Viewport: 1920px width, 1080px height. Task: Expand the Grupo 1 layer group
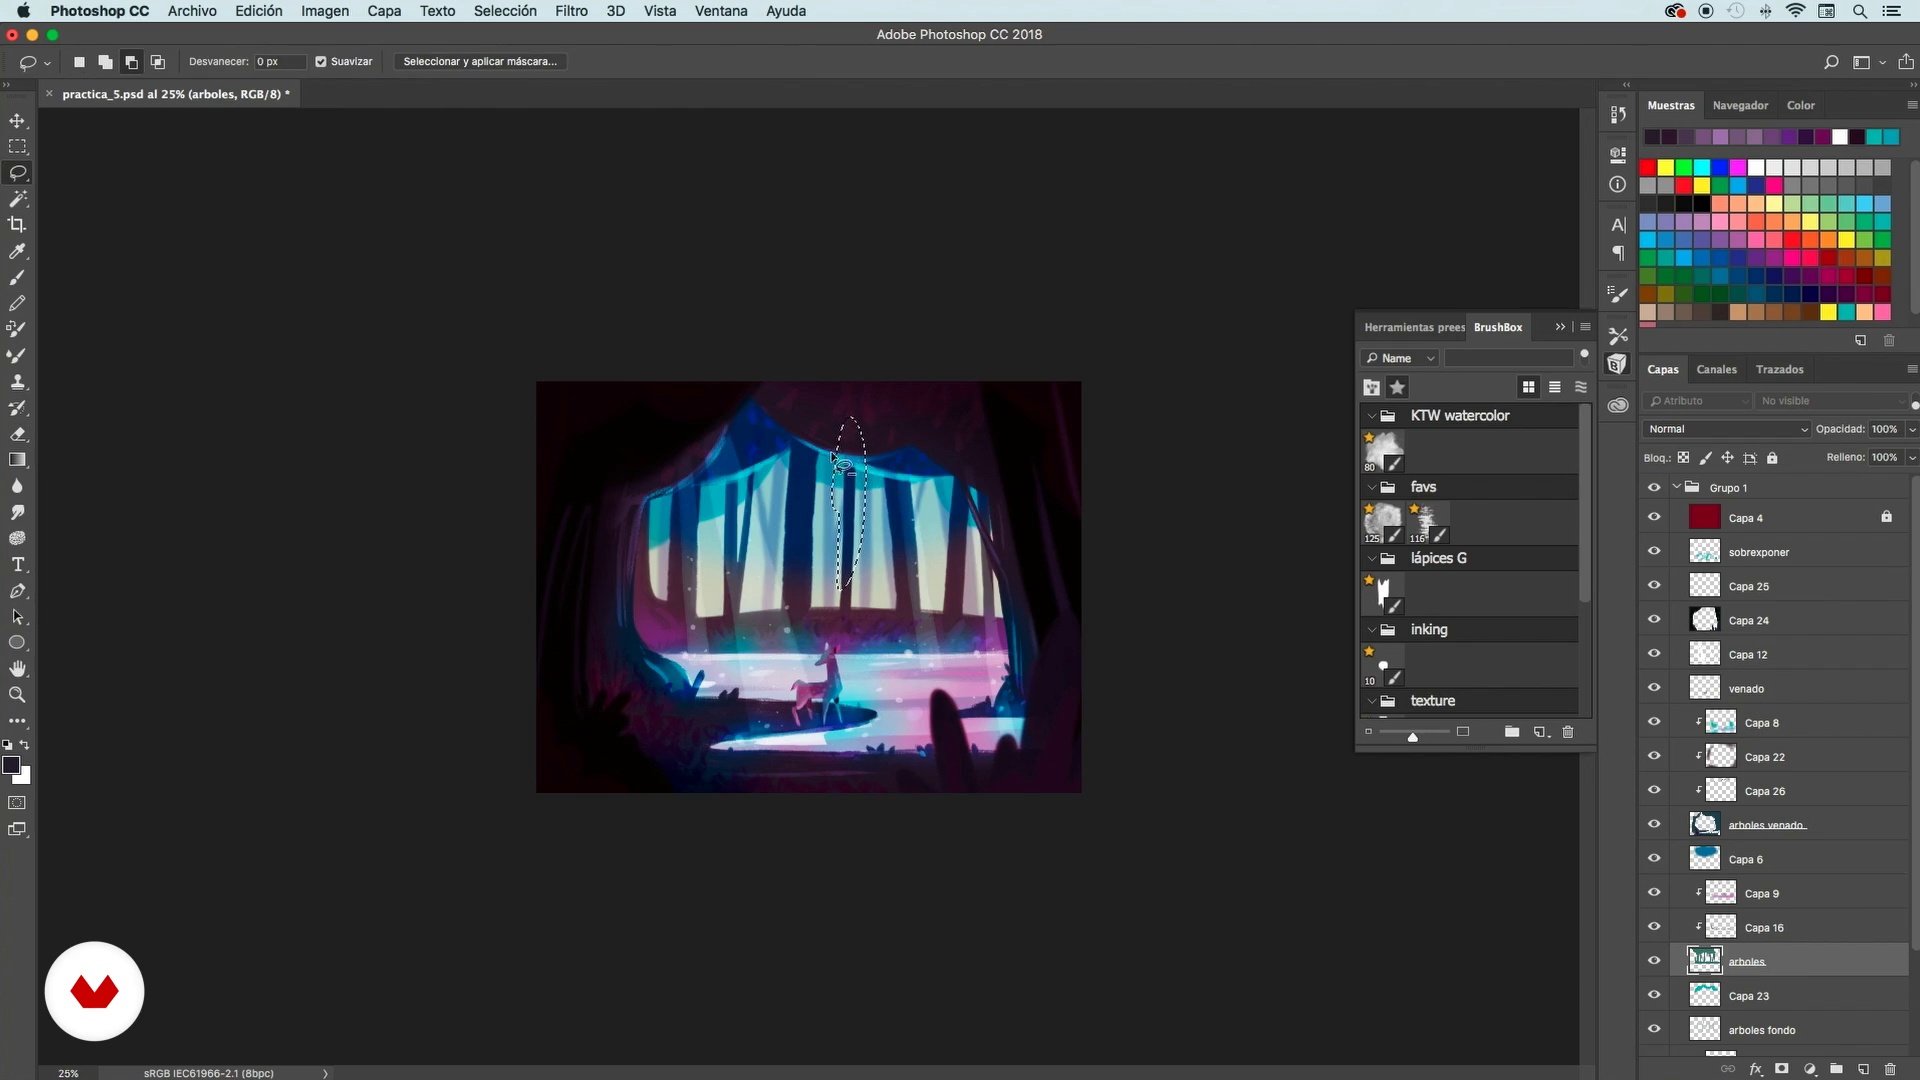[1676, 487]
